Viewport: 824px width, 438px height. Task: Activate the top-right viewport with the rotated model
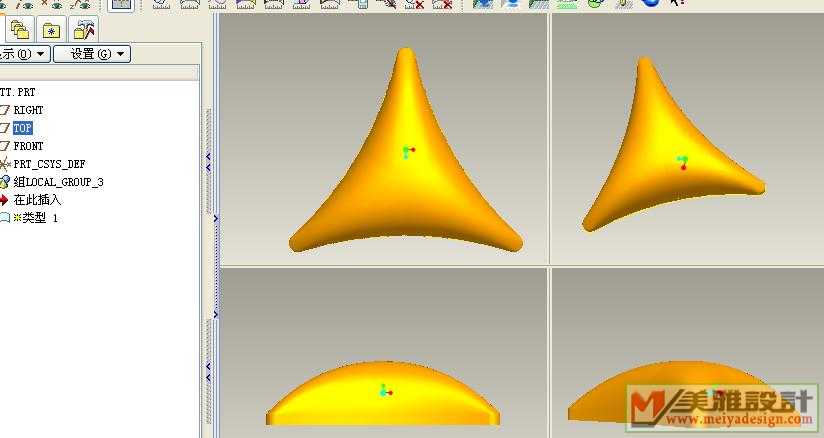(687, 139)
